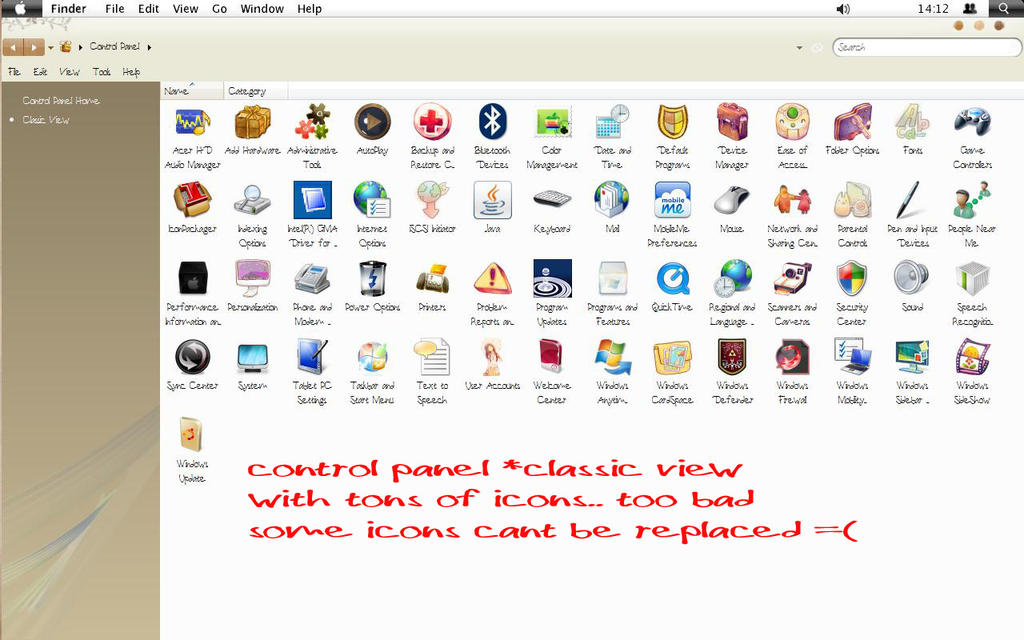The height and width of the screenshot is (640, 1024).
Task: Open Default Programs shield icon
Action: coord(672,122)
